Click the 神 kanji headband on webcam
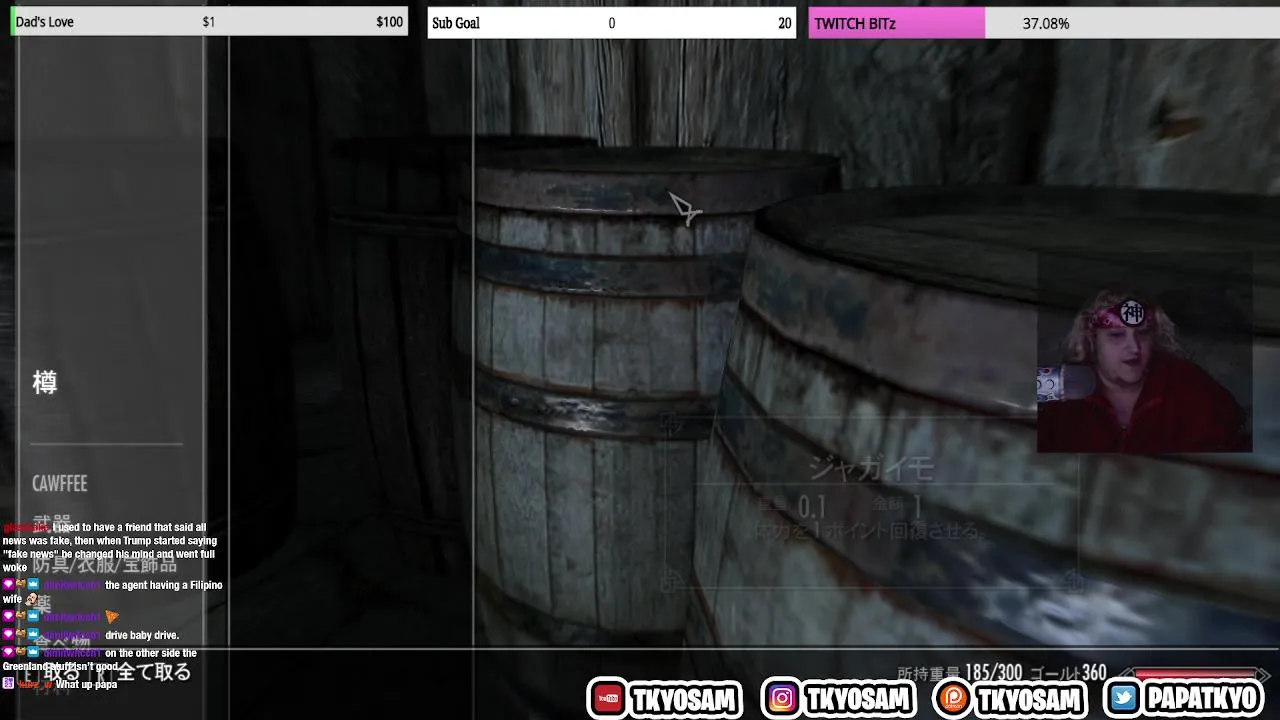Viewport: 1280px width, 720px height. [1131, 313]
